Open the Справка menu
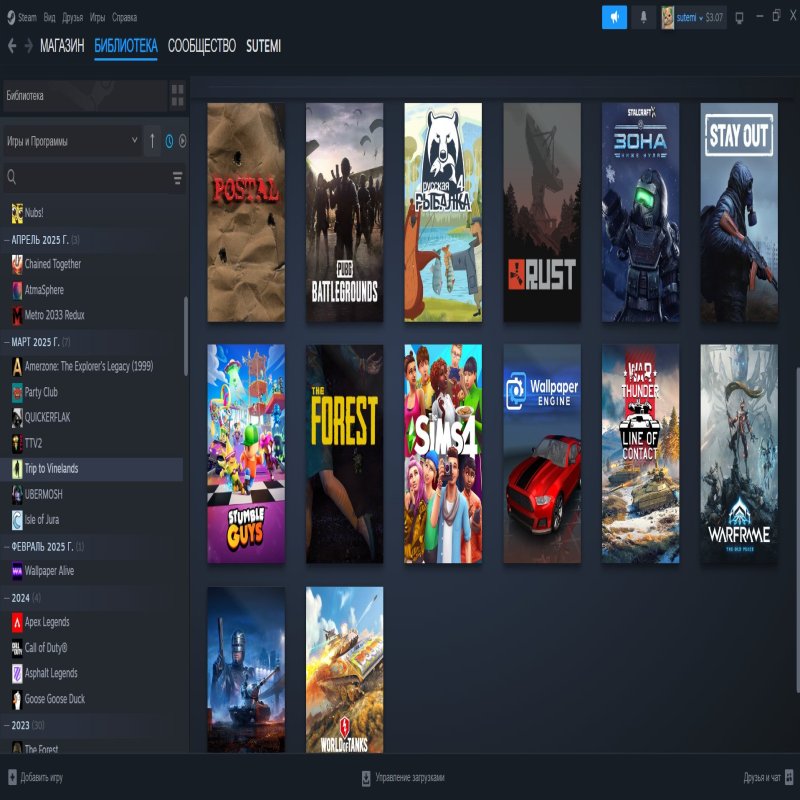Viewport: 800px width, 800px height. point(125,17)
